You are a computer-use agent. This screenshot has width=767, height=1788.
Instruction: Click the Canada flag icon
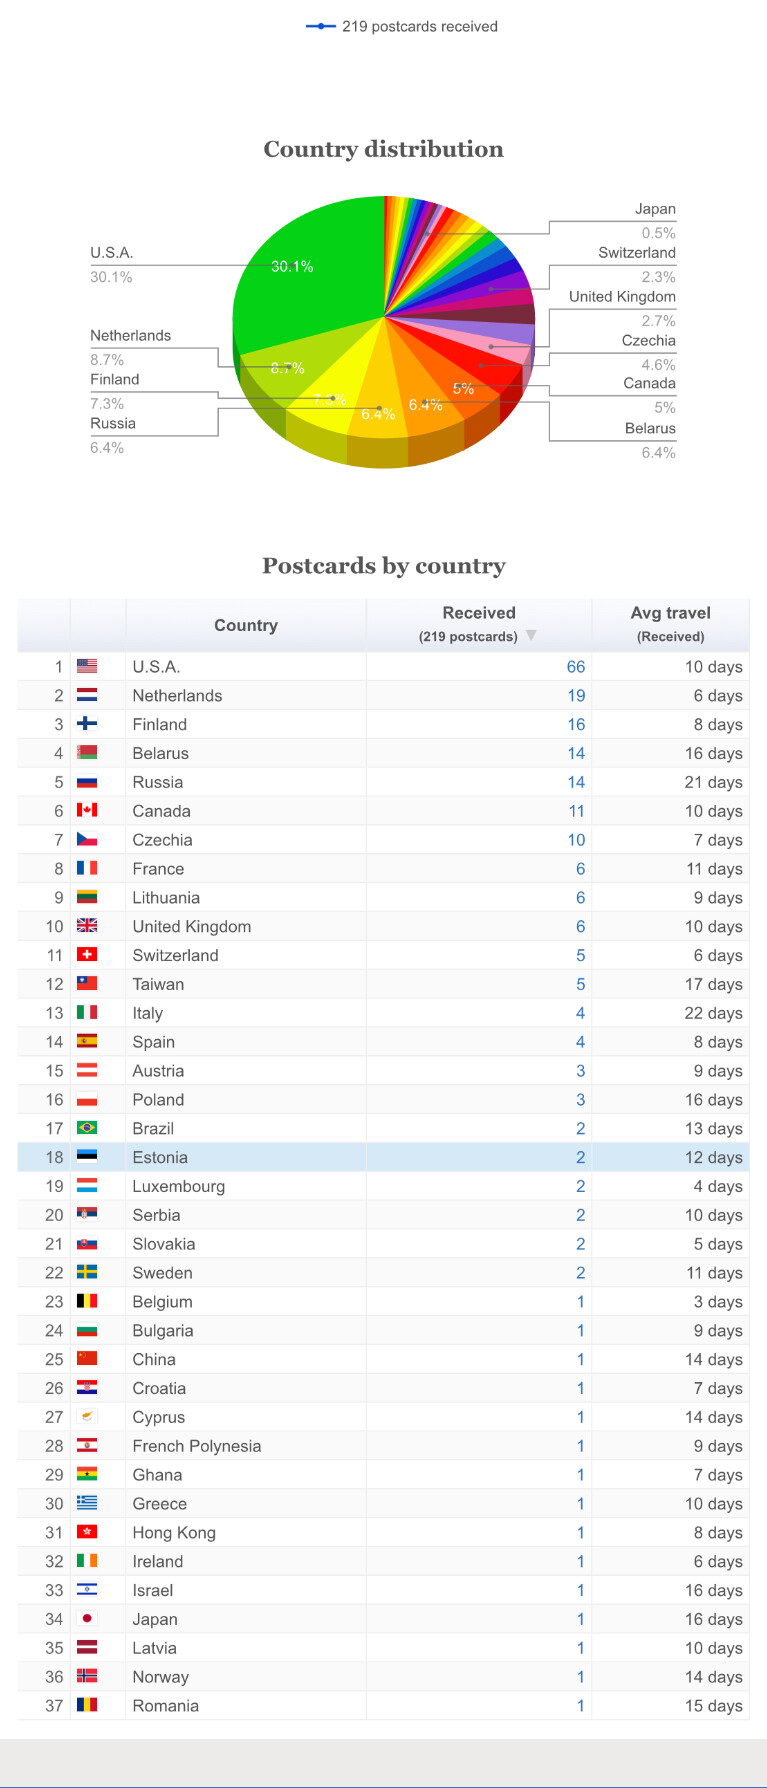pyautogui.click(x=87, y=810)
